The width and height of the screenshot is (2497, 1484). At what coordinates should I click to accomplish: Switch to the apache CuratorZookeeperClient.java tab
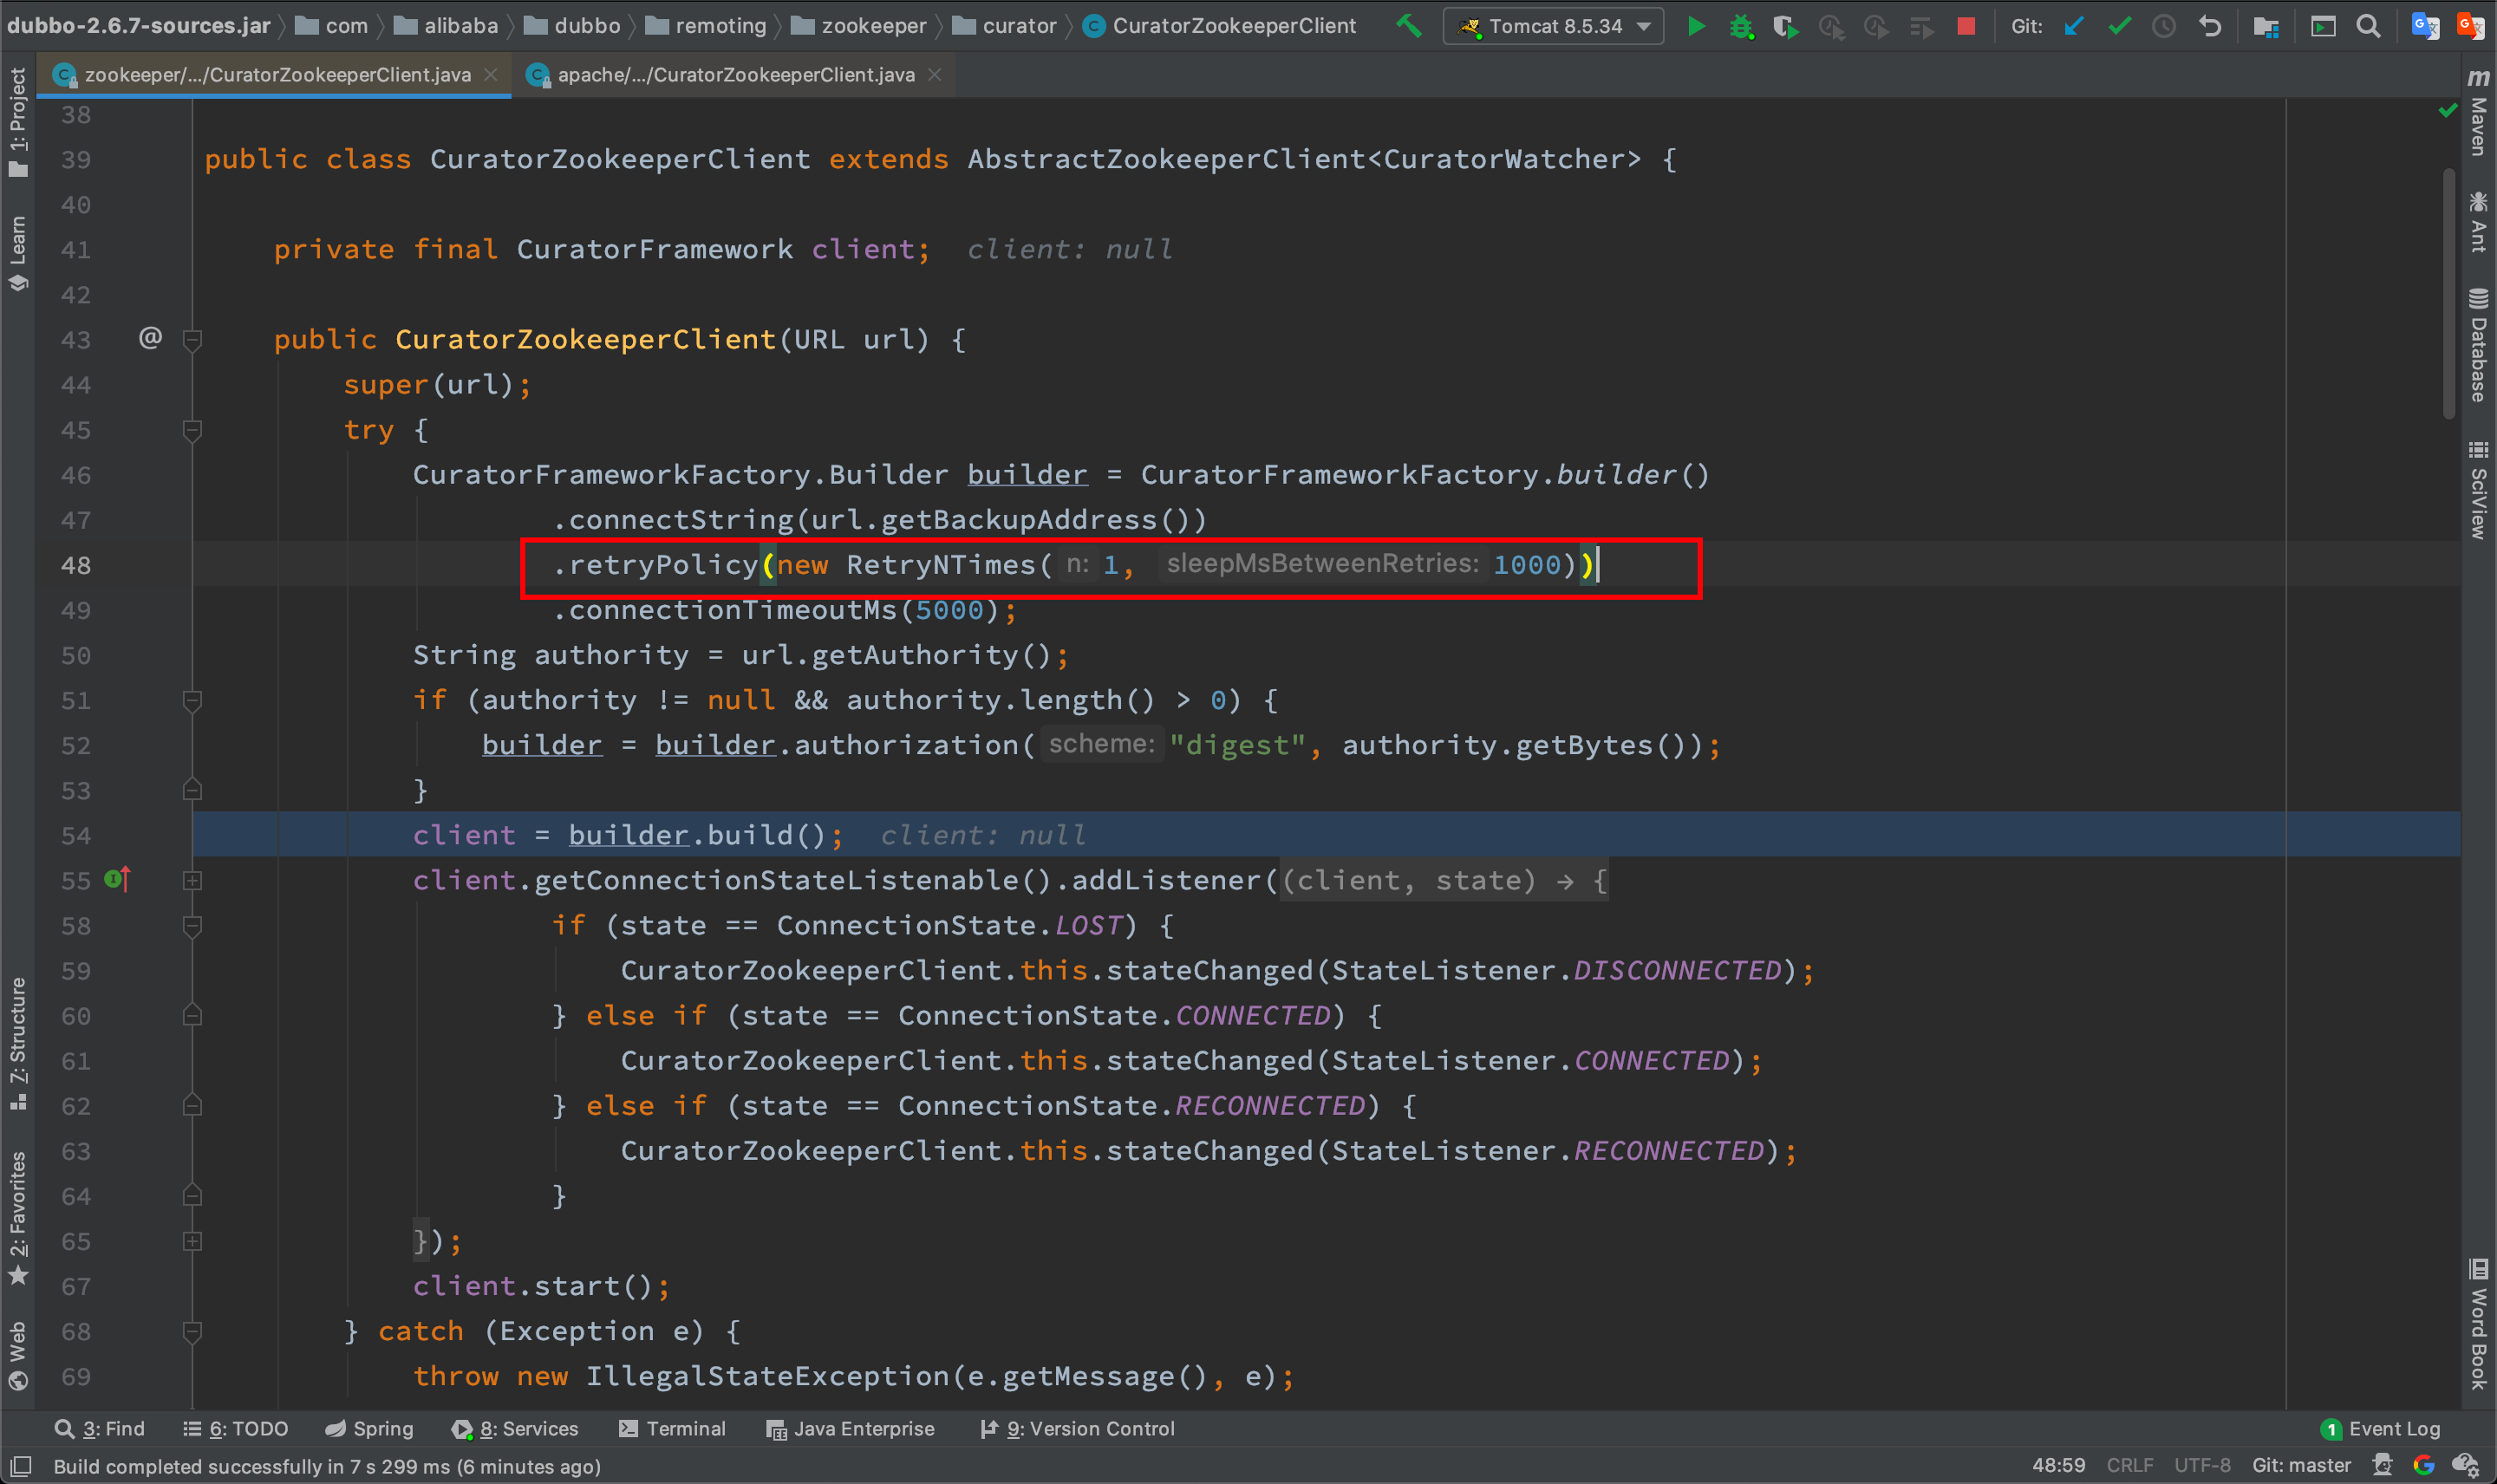tap(735, 75)
